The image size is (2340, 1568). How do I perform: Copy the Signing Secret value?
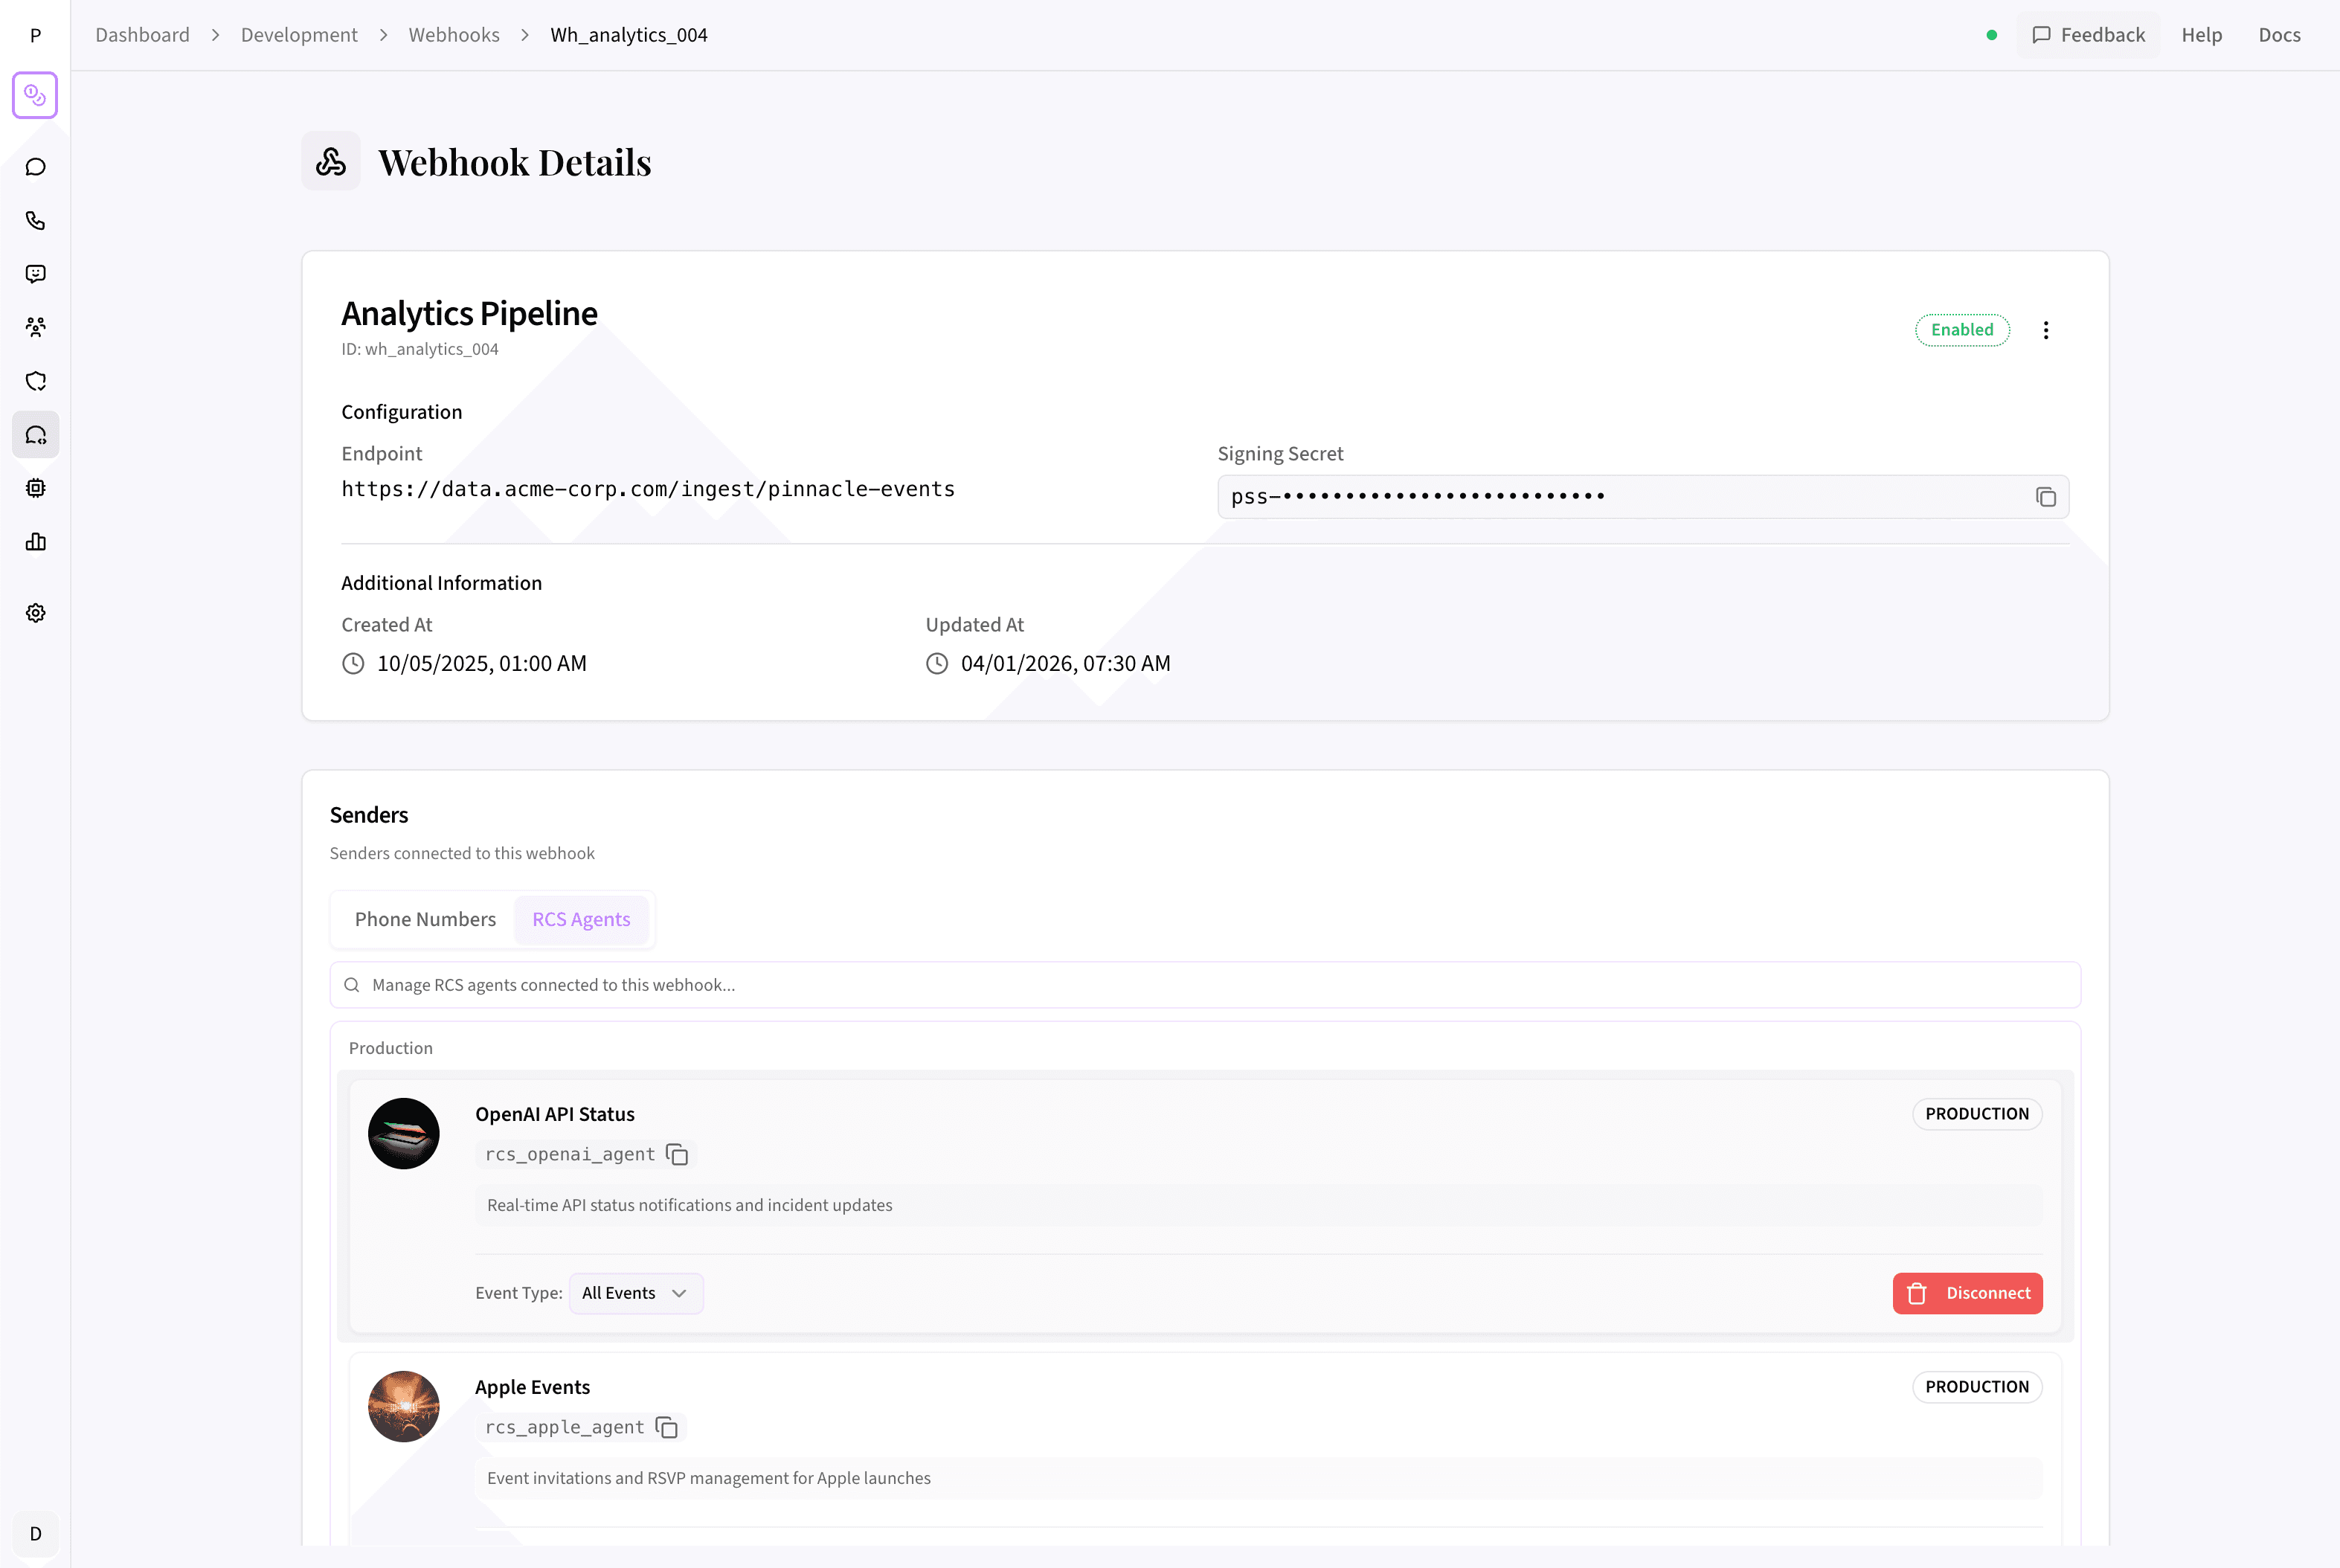click(x=2045, y=496)
